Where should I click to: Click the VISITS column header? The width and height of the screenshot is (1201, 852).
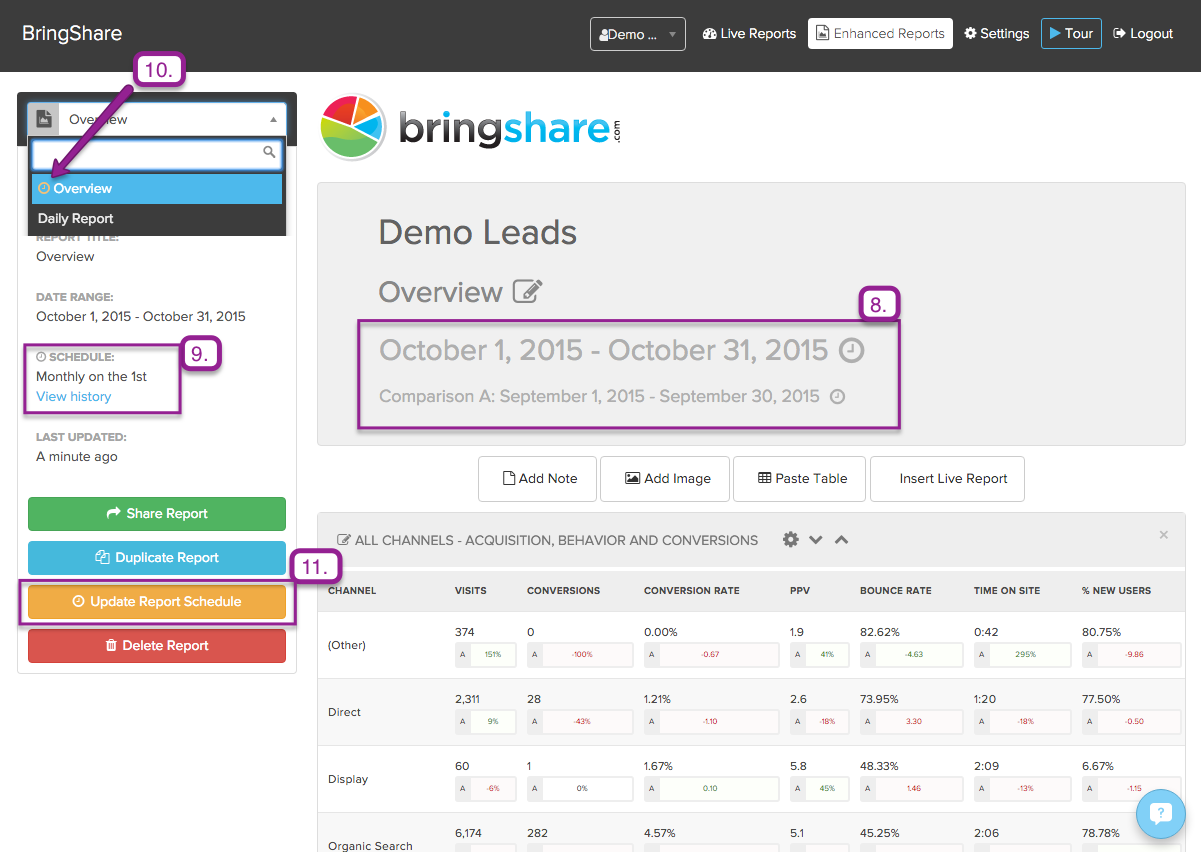[471, 591]
